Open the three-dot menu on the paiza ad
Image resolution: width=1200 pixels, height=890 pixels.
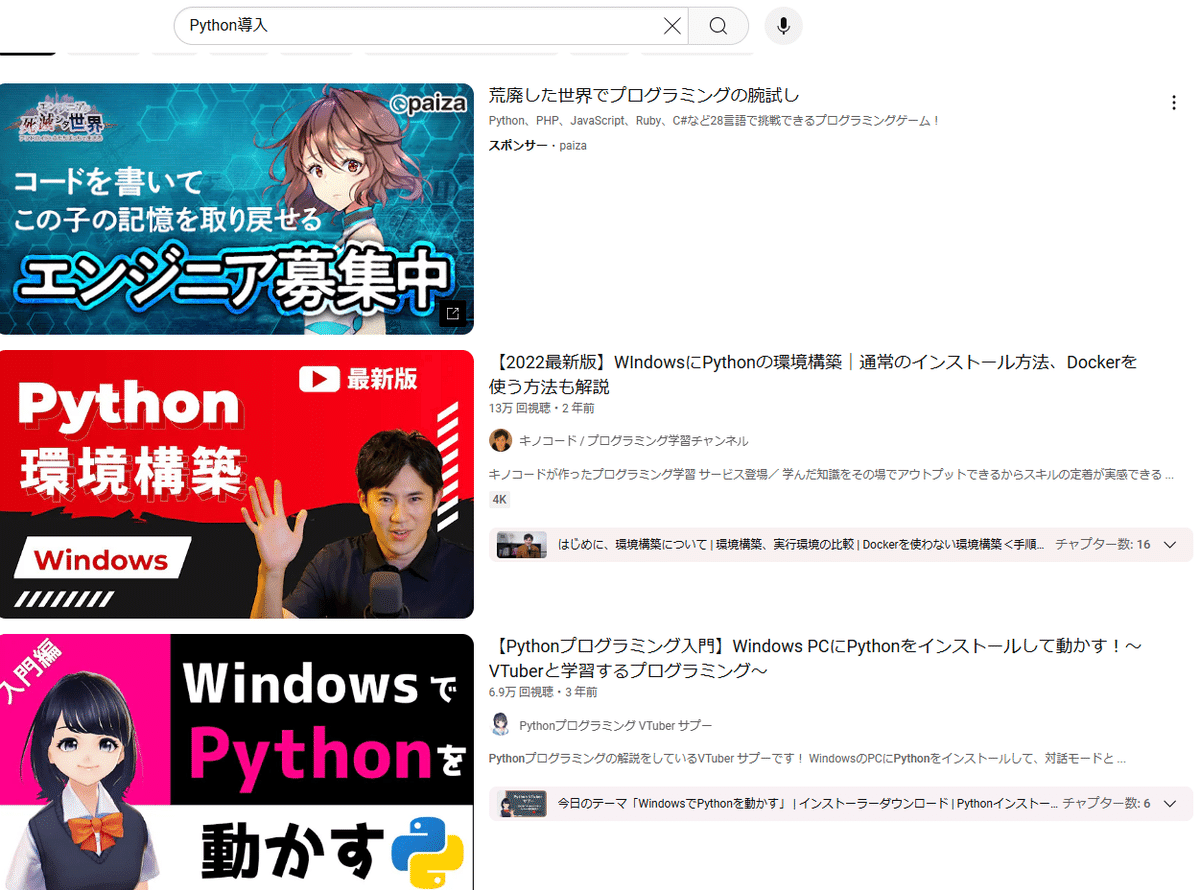1174,102
